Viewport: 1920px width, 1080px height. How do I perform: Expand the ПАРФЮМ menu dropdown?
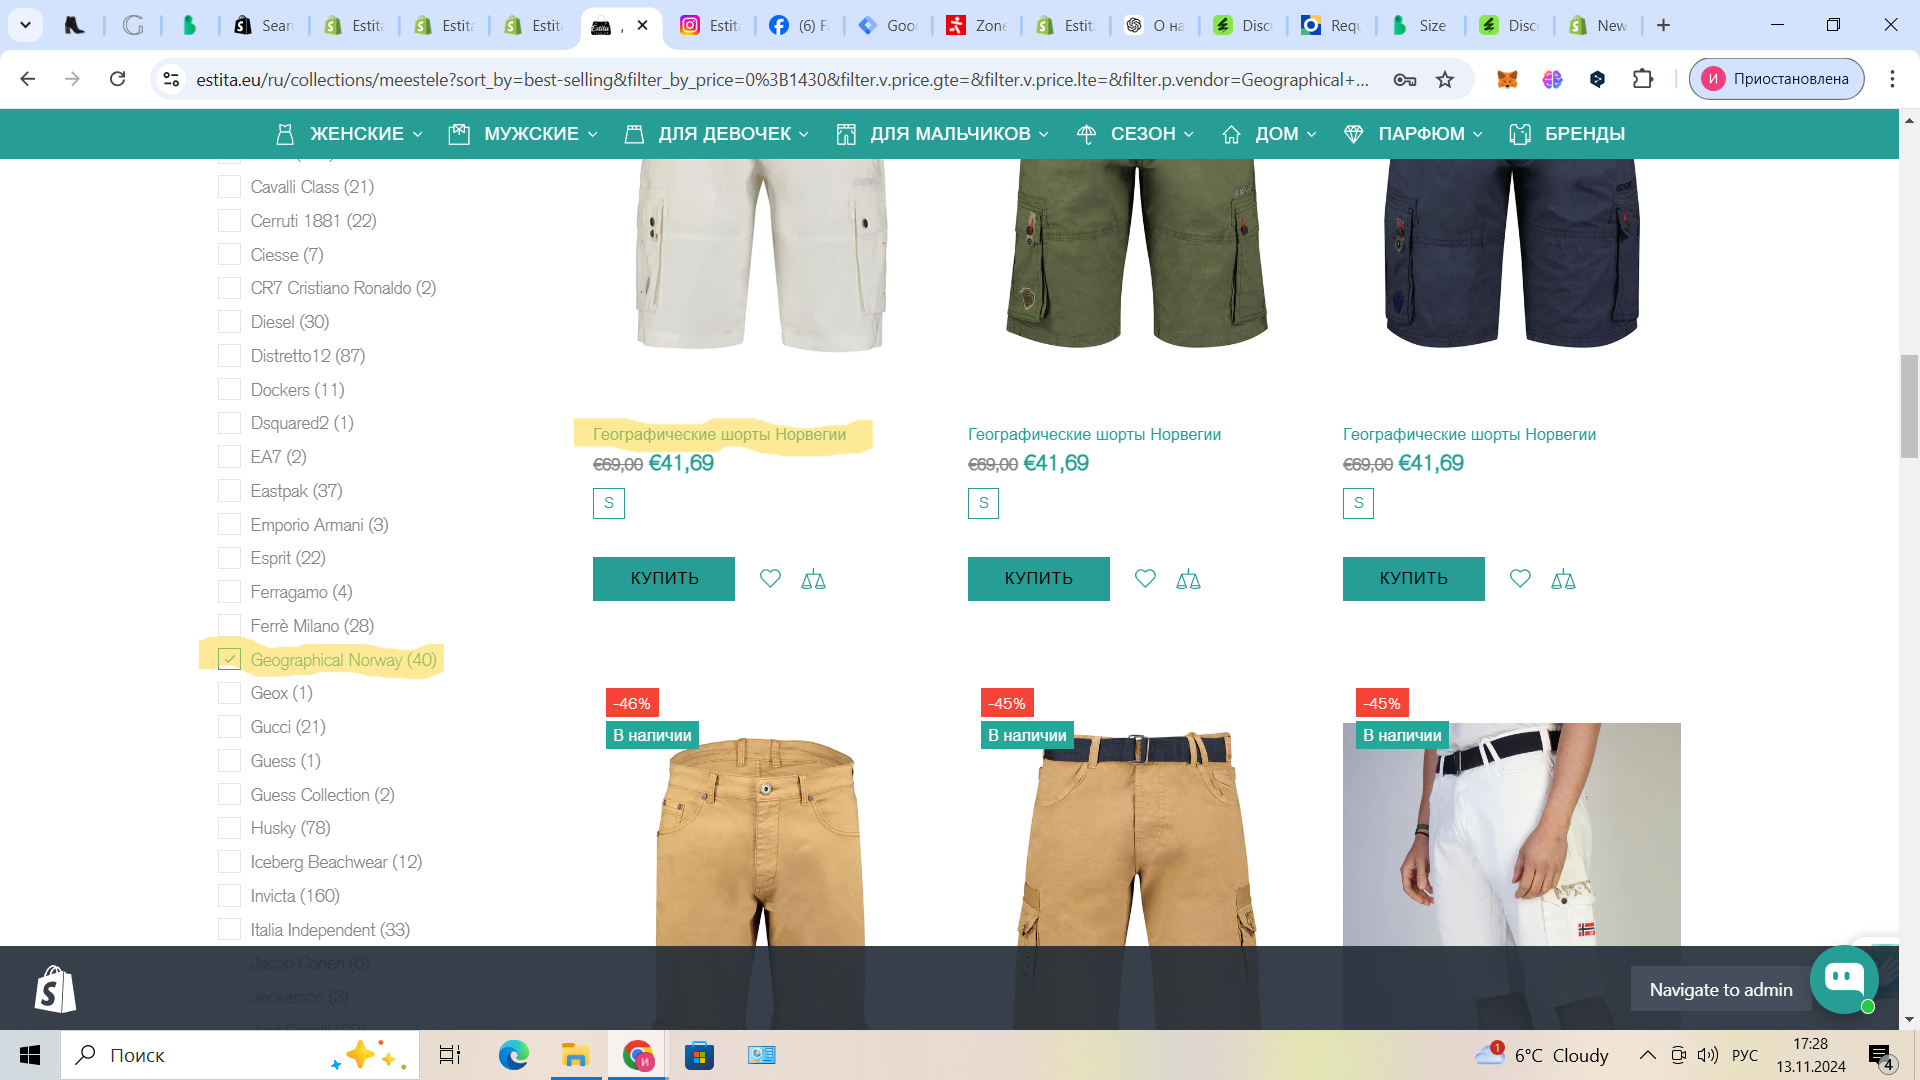click(x=1413, y=134)
